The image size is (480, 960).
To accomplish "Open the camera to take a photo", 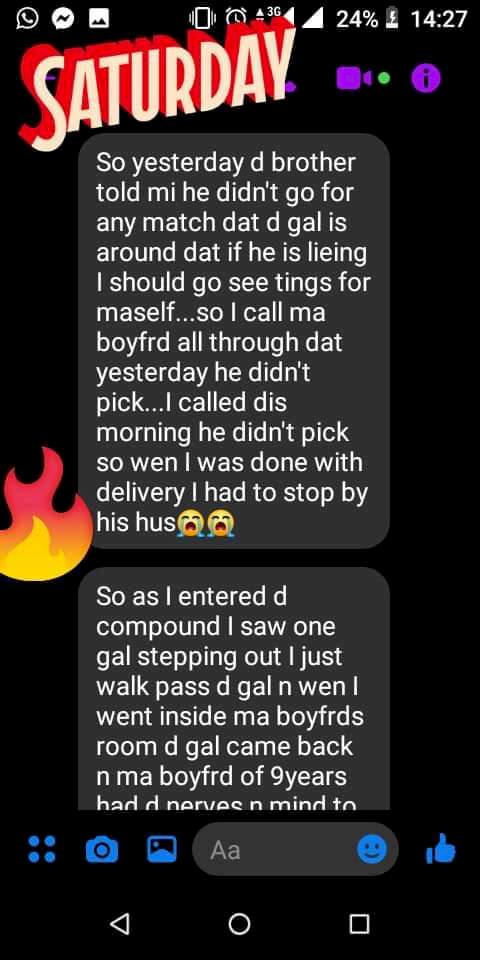I will 102,850.
